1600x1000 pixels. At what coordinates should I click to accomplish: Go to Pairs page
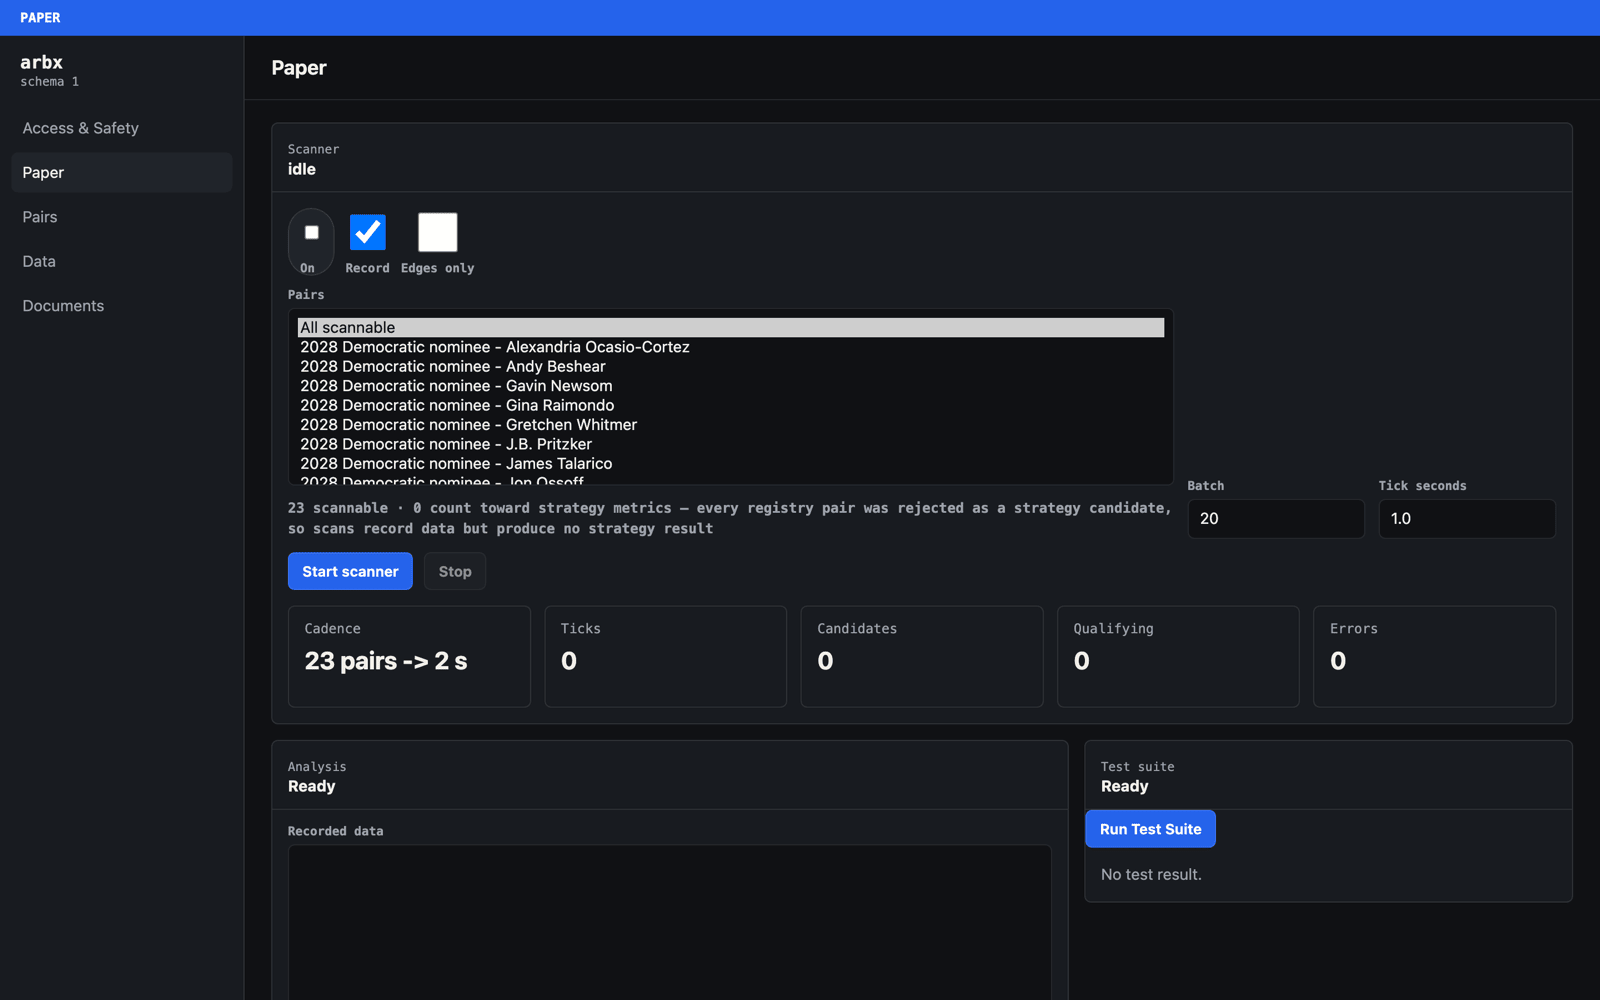pos(122,217)
